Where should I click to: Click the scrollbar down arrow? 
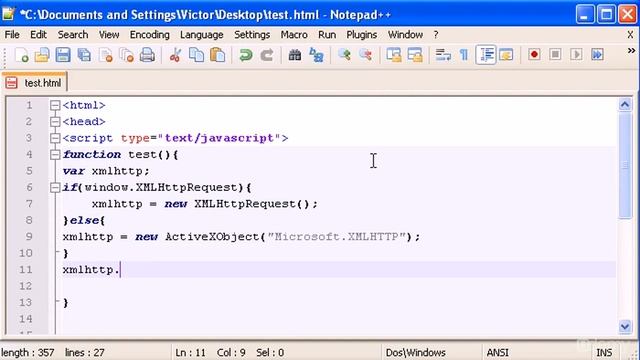(x=625, y=326)
